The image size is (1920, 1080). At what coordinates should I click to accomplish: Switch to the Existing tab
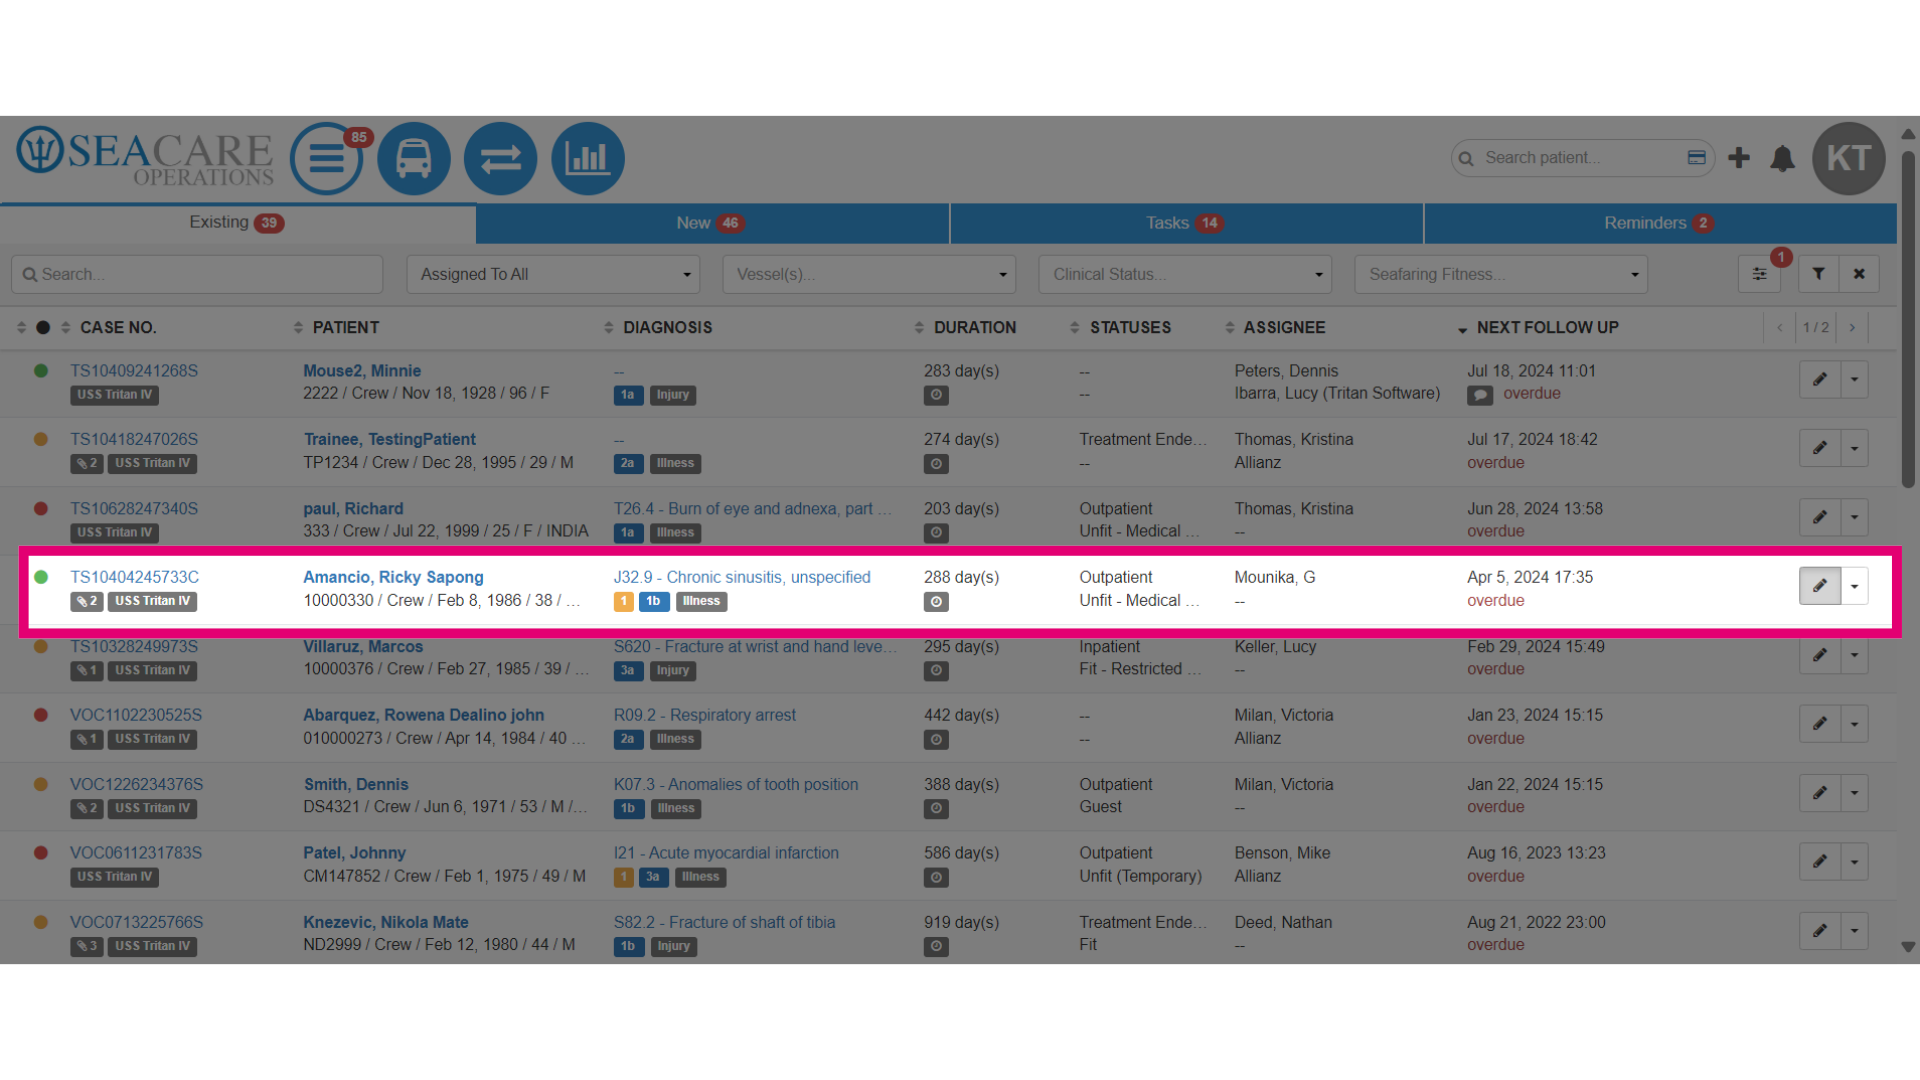point(238,223)
